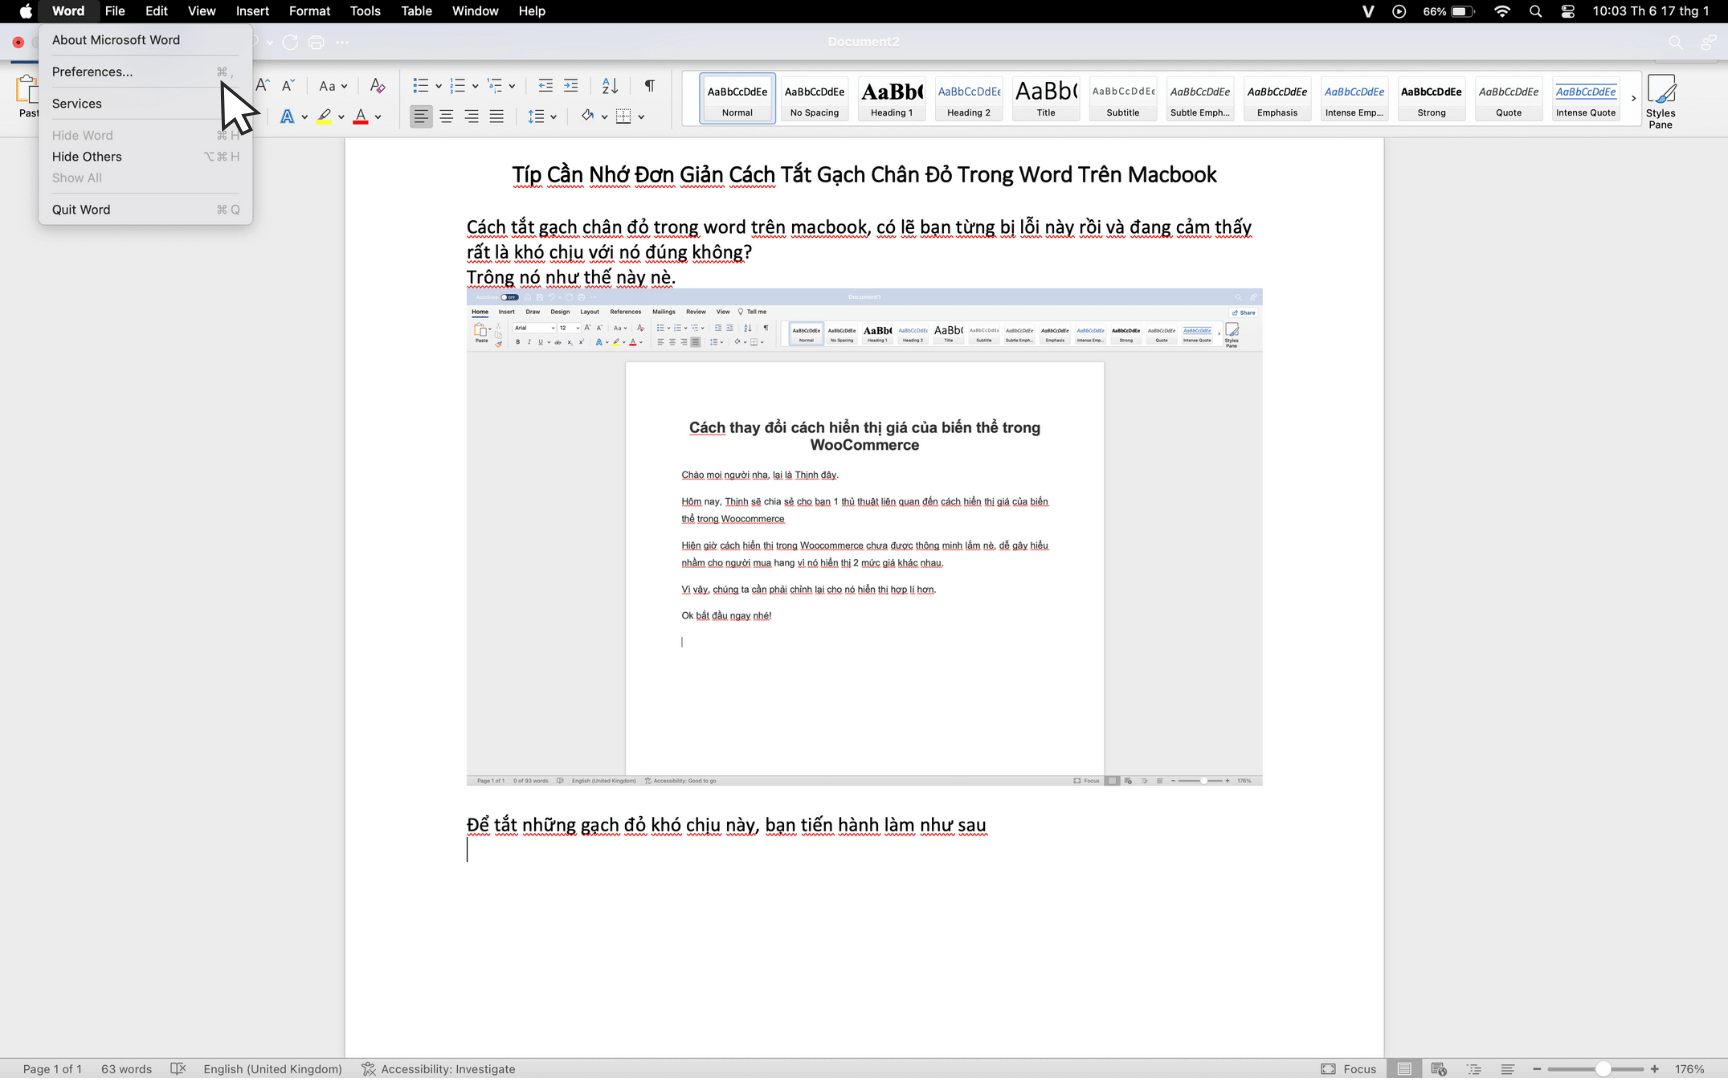This screenshot has height=1080, width=1728.
Task: Toggle Align Left paragraph alignment
Action: [421, 117]
